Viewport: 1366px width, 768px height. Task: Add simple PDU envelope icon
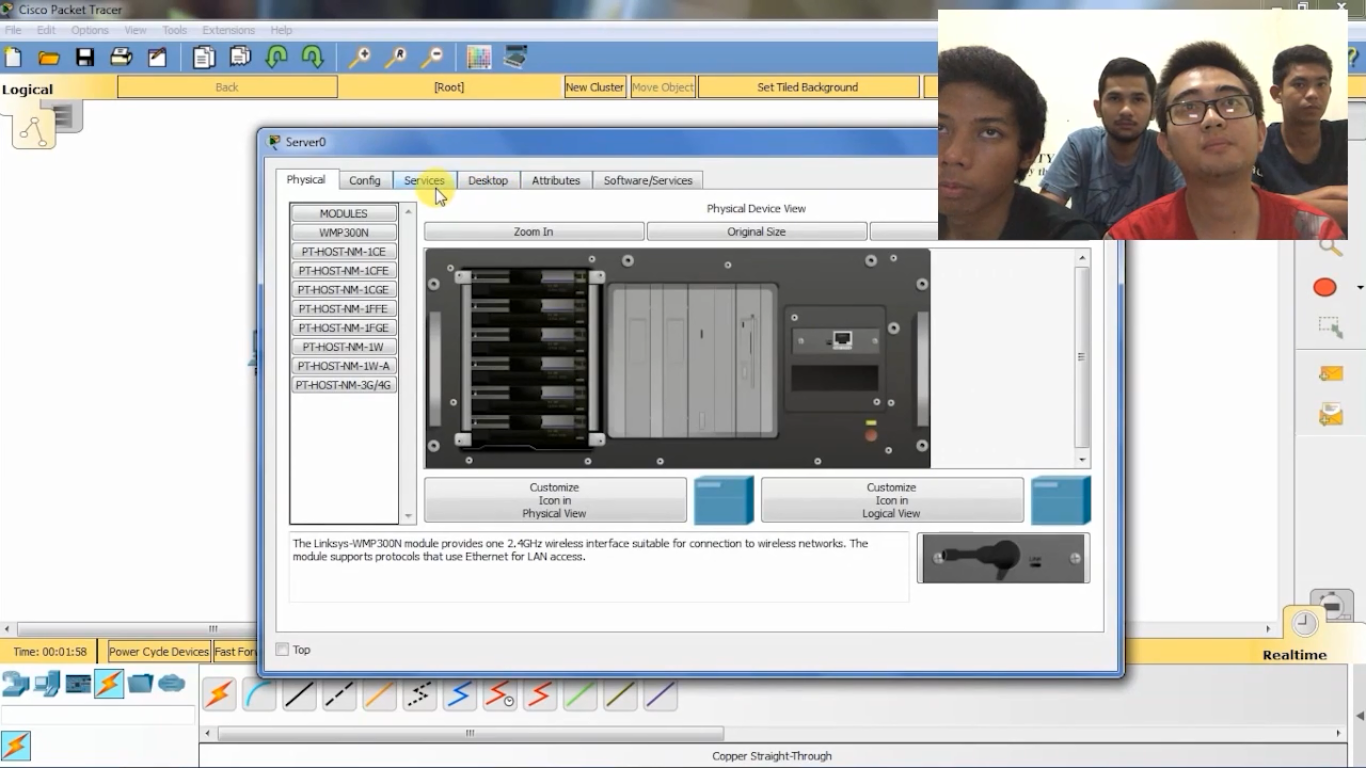(x=1330, y=373)
